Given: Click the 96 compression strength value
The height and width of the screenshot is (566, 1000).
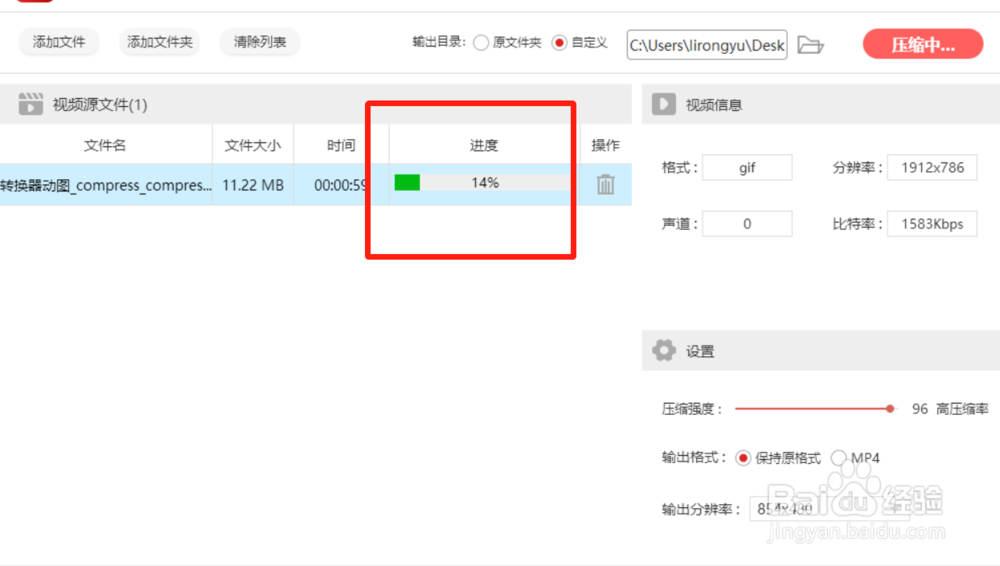Looking at the screenshot, I should coord(920,409).
